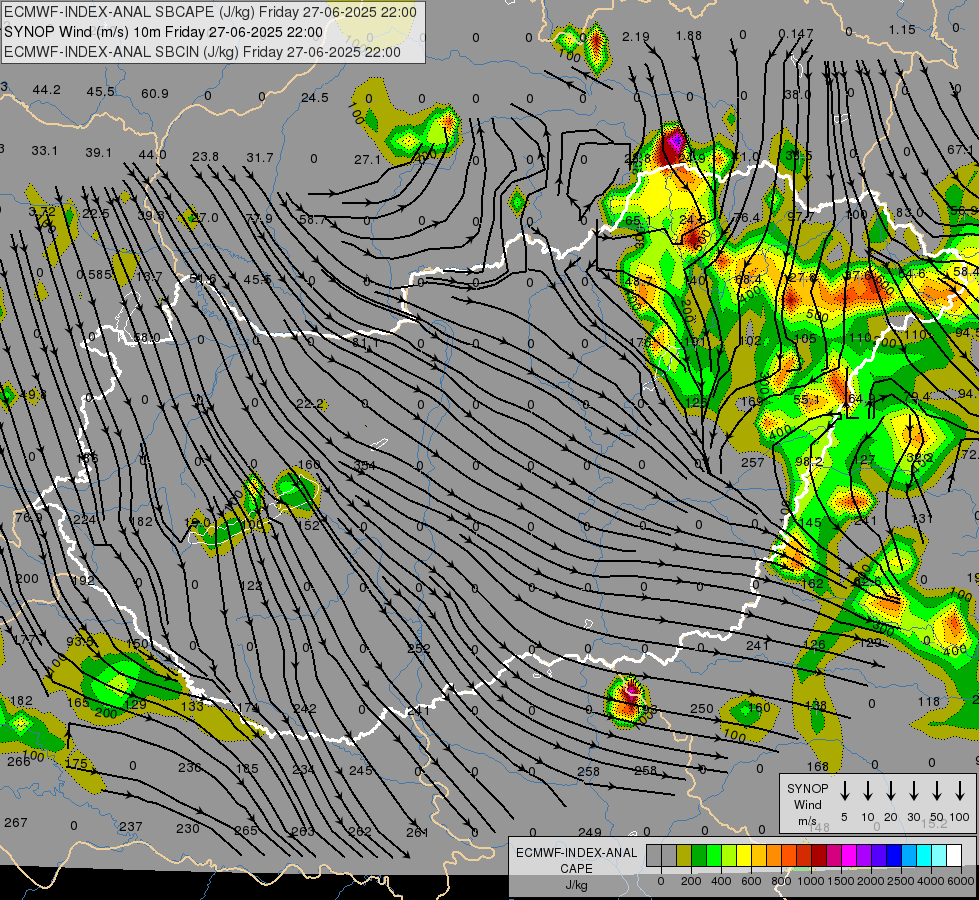The image size is (979, 900).
Task: Click the map value 45.5 near top left
Action: pos(101,91)
